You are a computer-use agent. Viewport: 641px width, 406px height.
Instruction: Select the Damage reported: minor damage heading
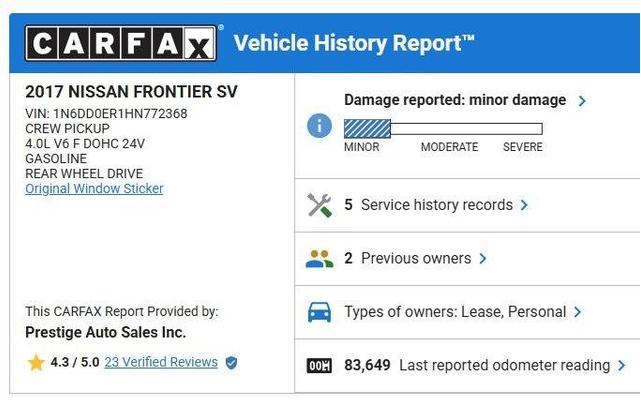click(455, 100)
